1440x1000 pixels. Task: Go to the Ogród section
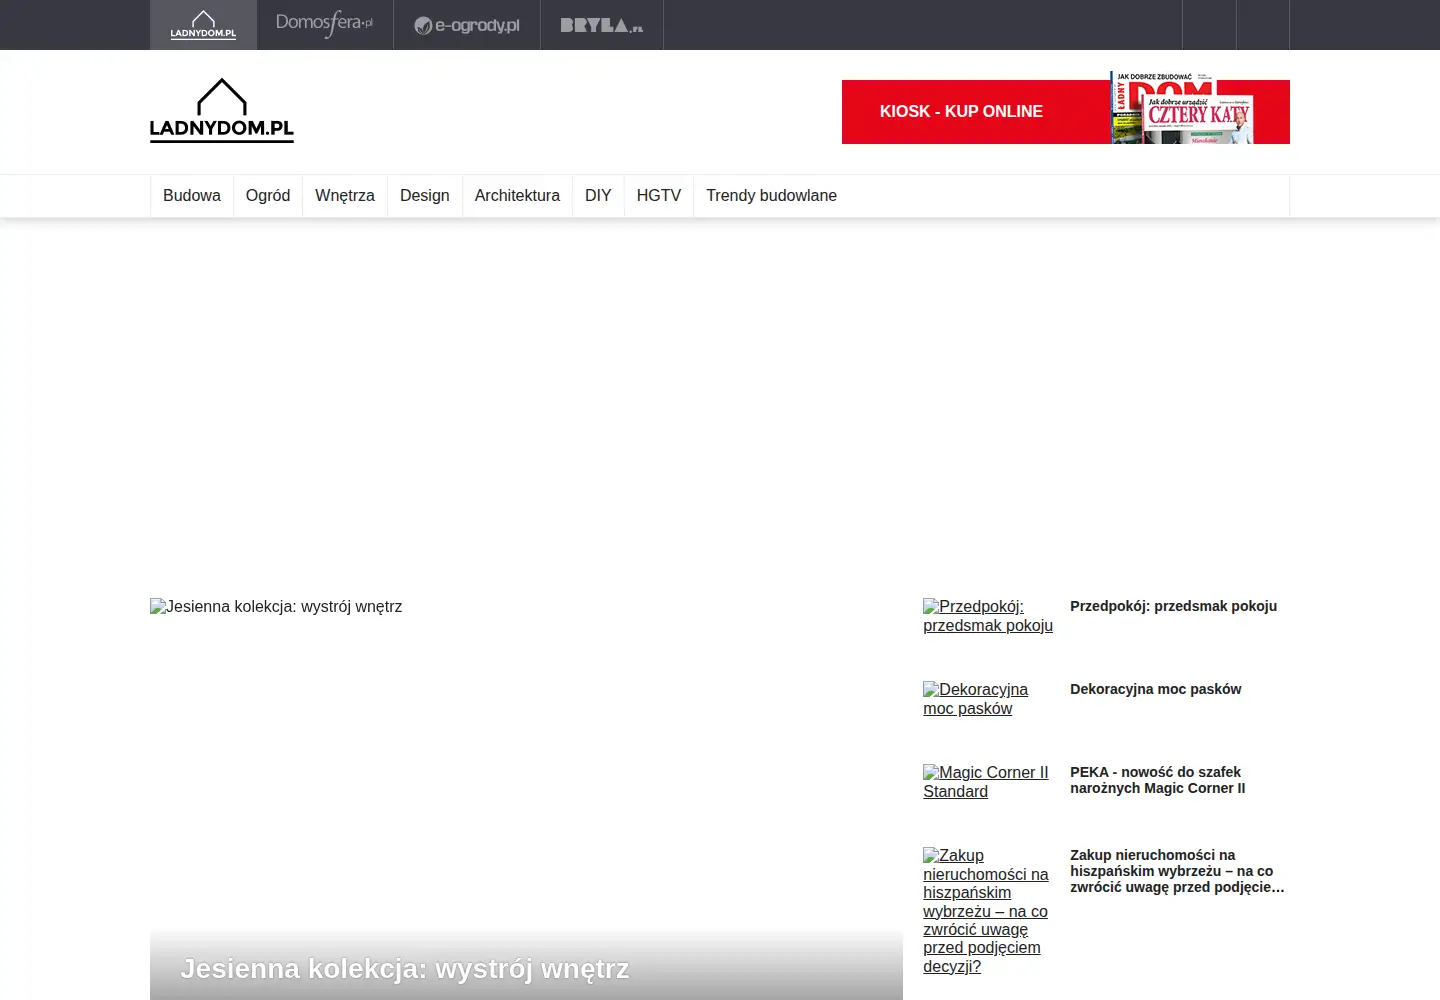point(268,196)
